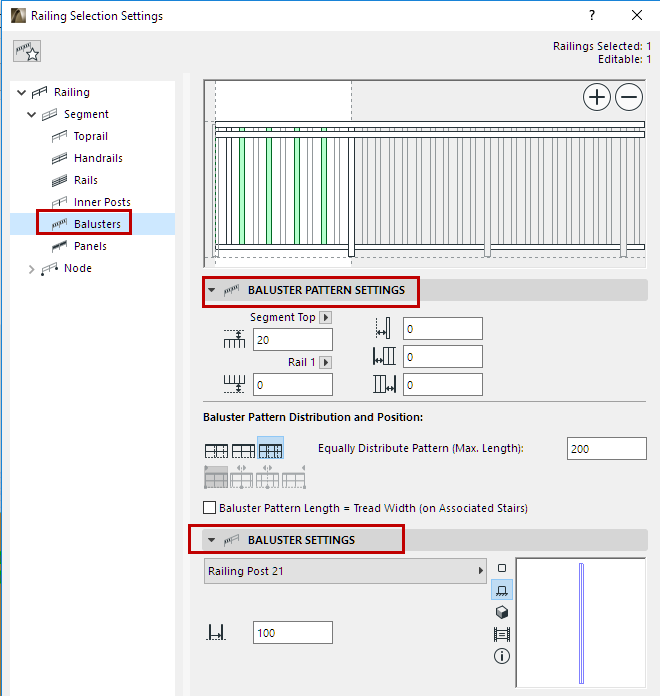
Task: Open the Favorites star button
Action: click(x=27, y=51)
